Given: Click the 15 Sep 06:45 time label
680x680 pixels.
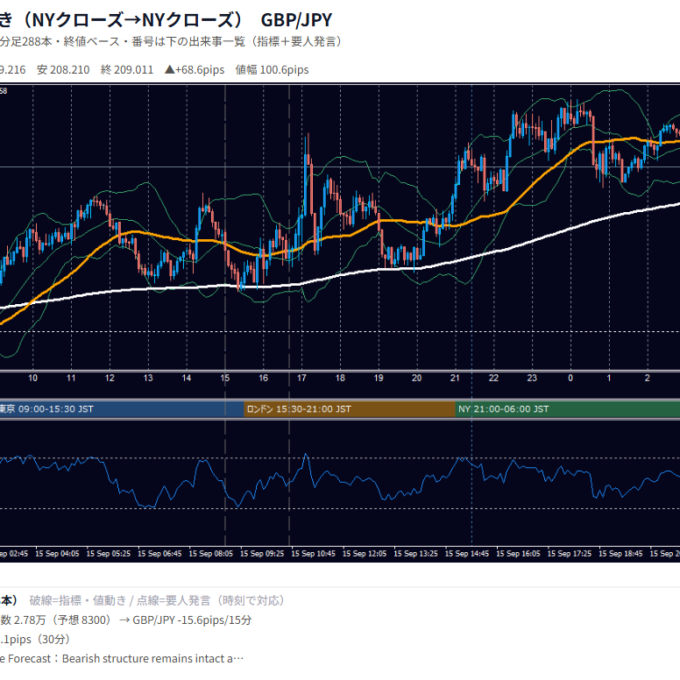Looking at the screenshot, I should point(160,554).
